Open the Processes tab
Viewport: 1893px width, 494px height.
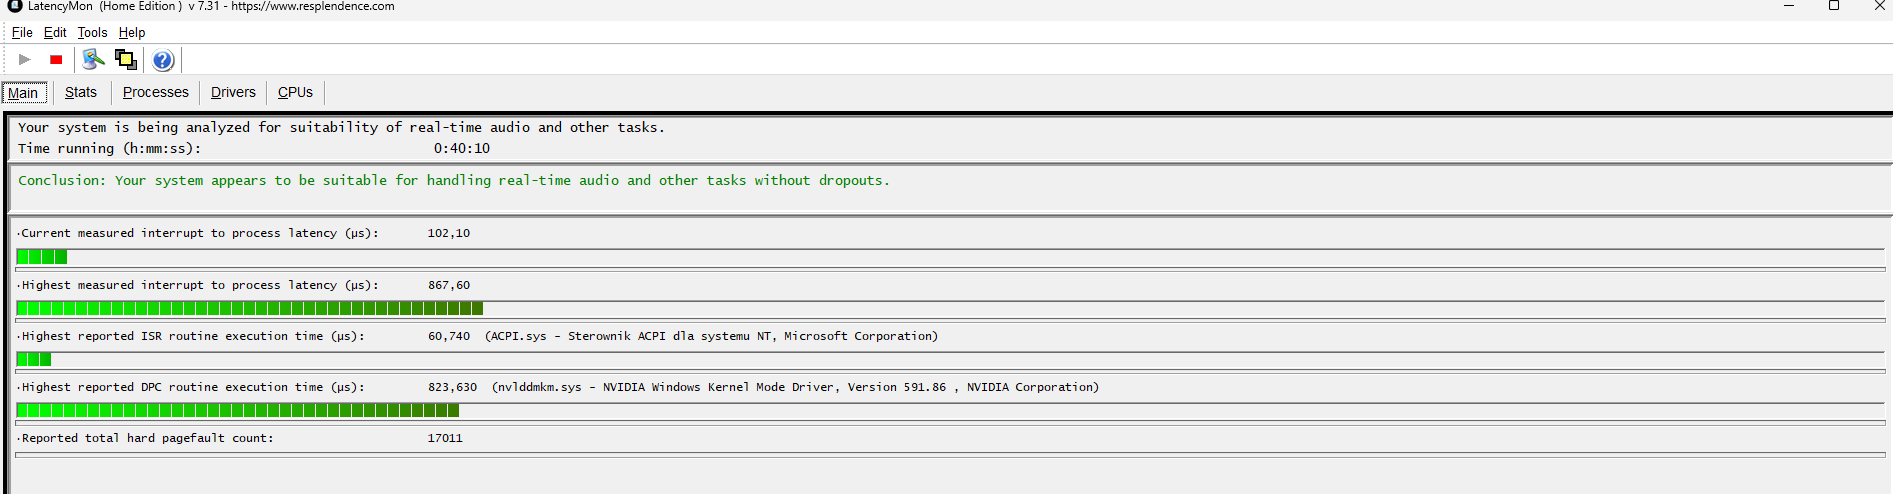click(x=155, y=92)
